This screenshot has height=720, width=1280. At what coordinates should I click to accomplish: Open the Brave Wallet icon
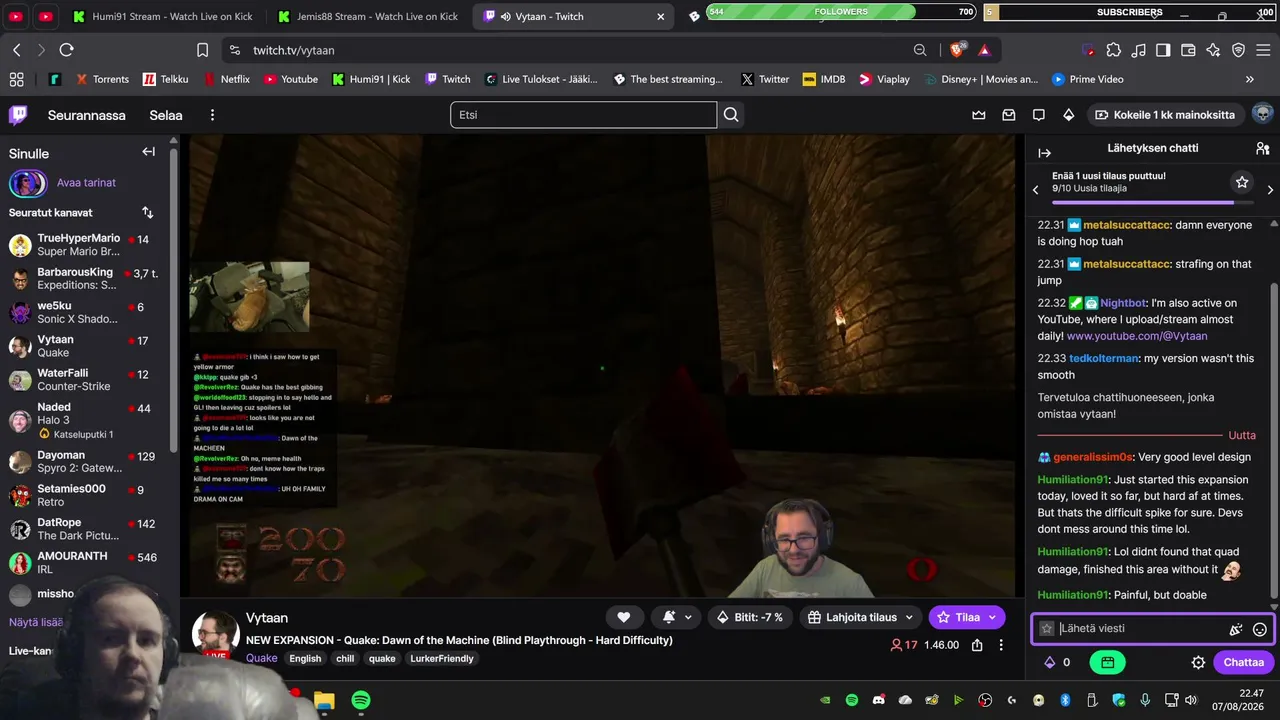1188,50
